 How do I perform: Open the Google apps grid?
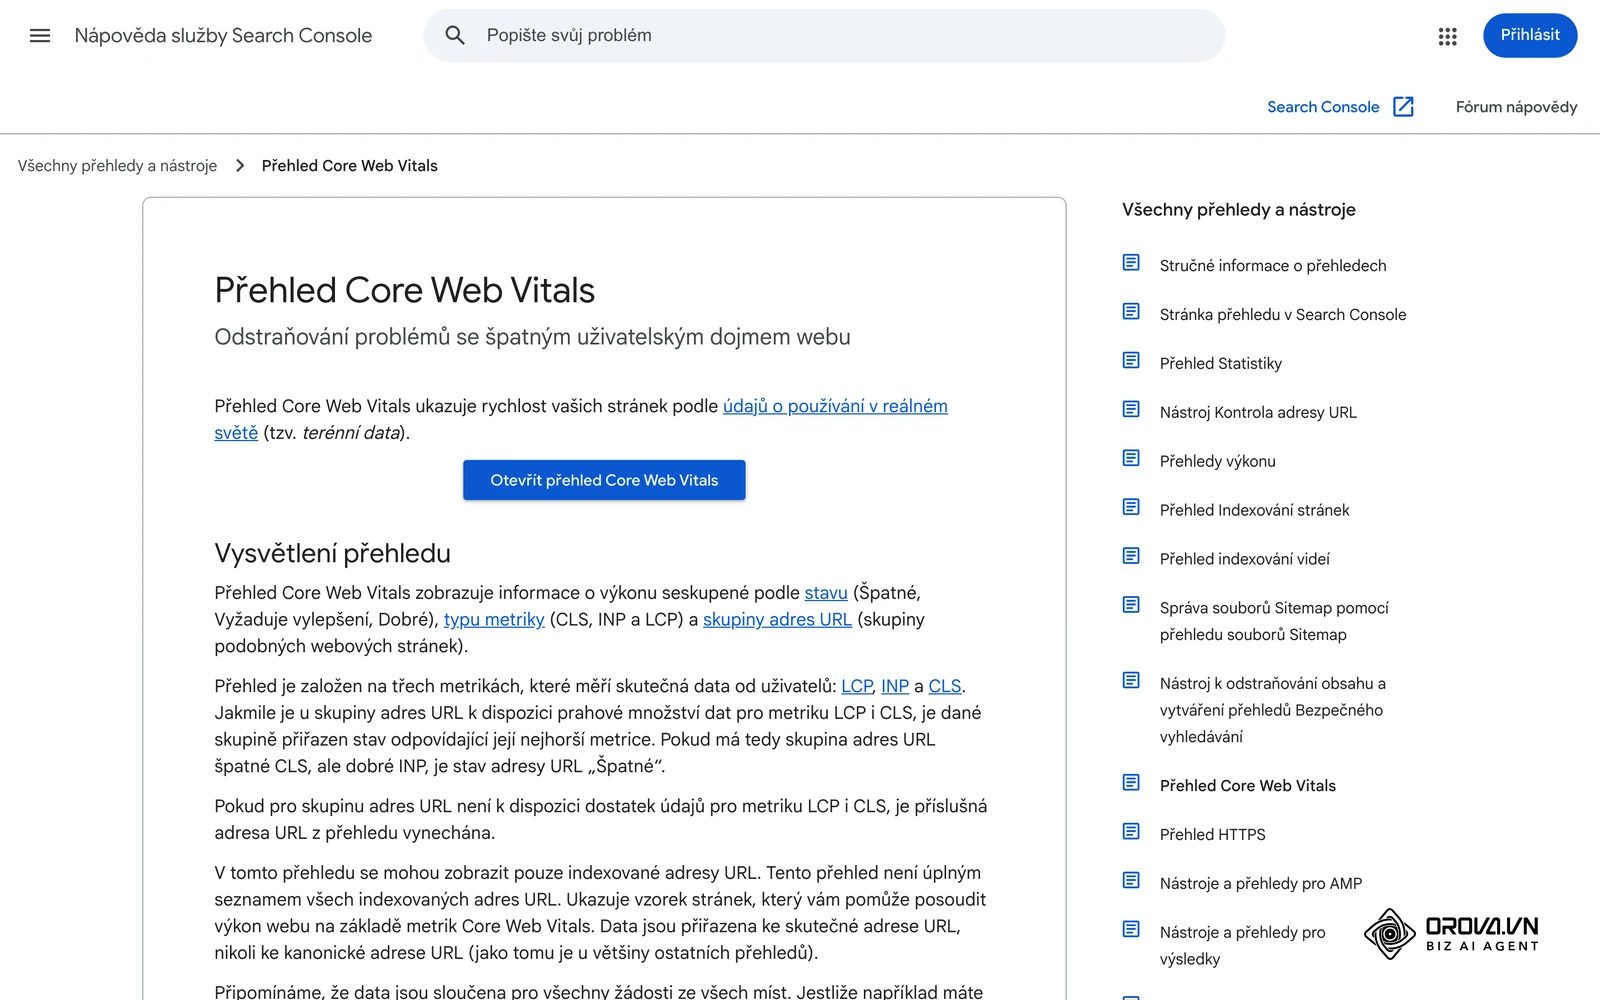1447,36
